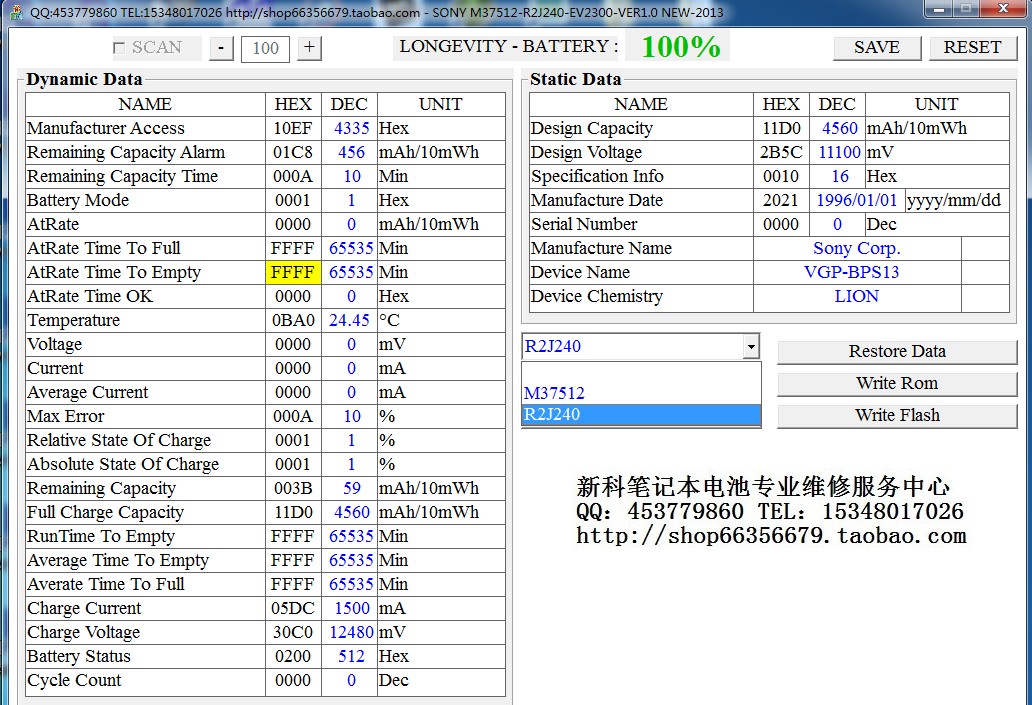This screenshot has width=1032, height=705.
Task: Click the Write Rom button
Action: pos(897,383)
